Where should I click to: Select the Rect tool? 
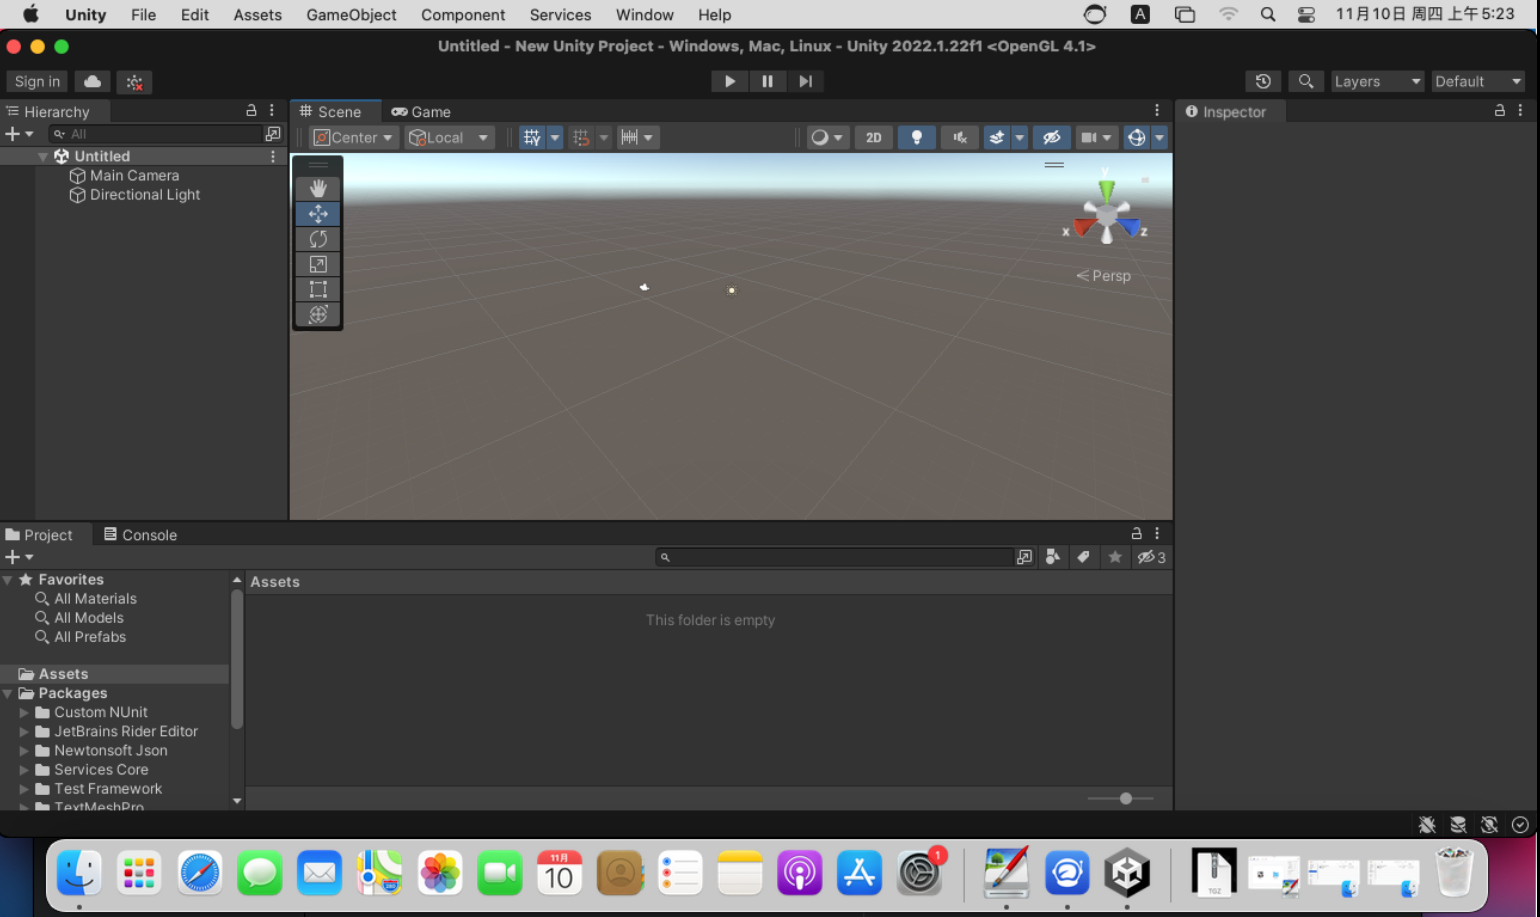click(x=318, y=289)
